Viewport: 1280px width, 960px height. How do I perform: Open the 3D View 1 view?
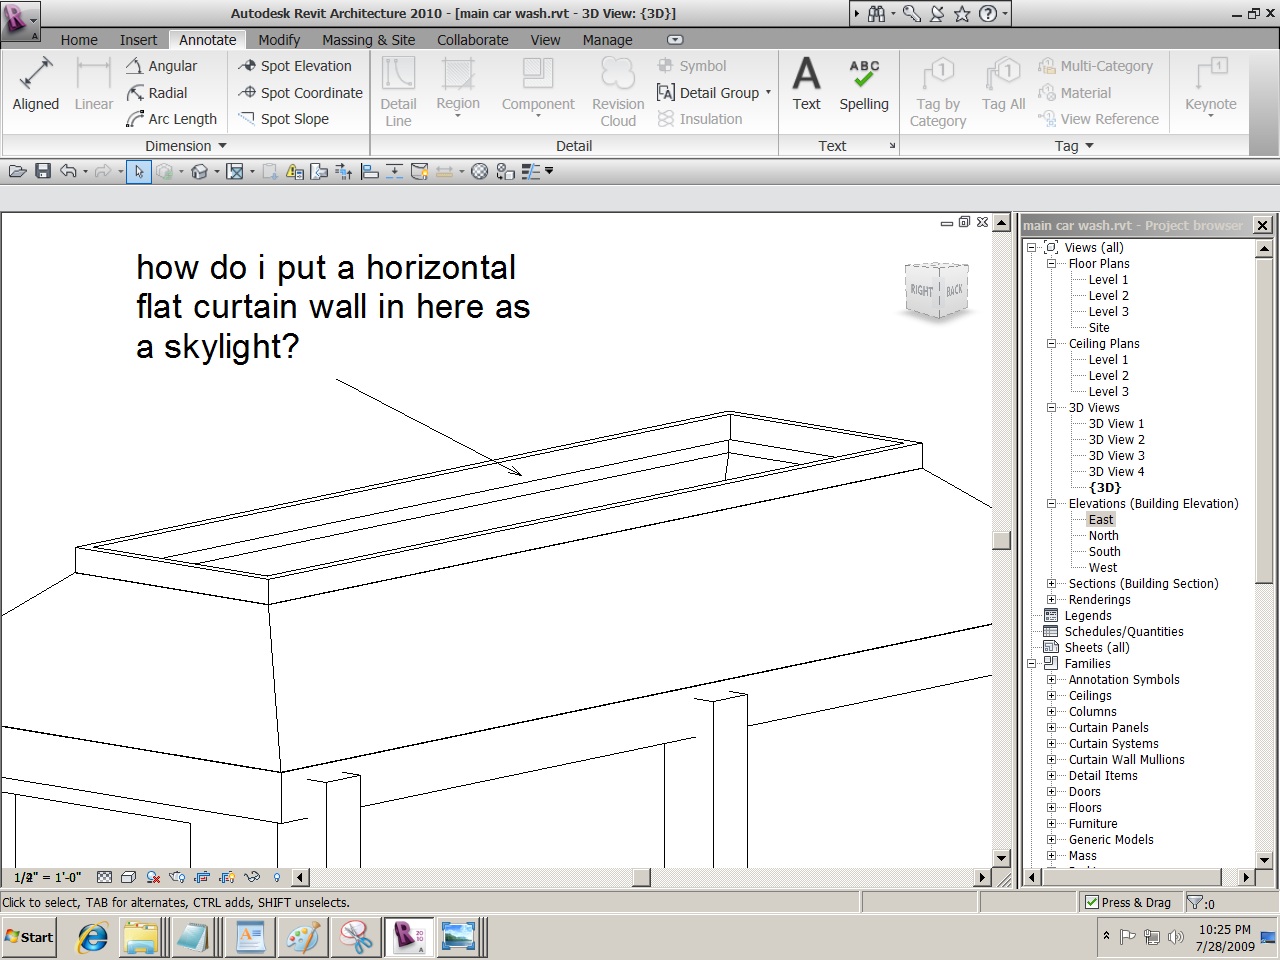[x=1116, y=424]
